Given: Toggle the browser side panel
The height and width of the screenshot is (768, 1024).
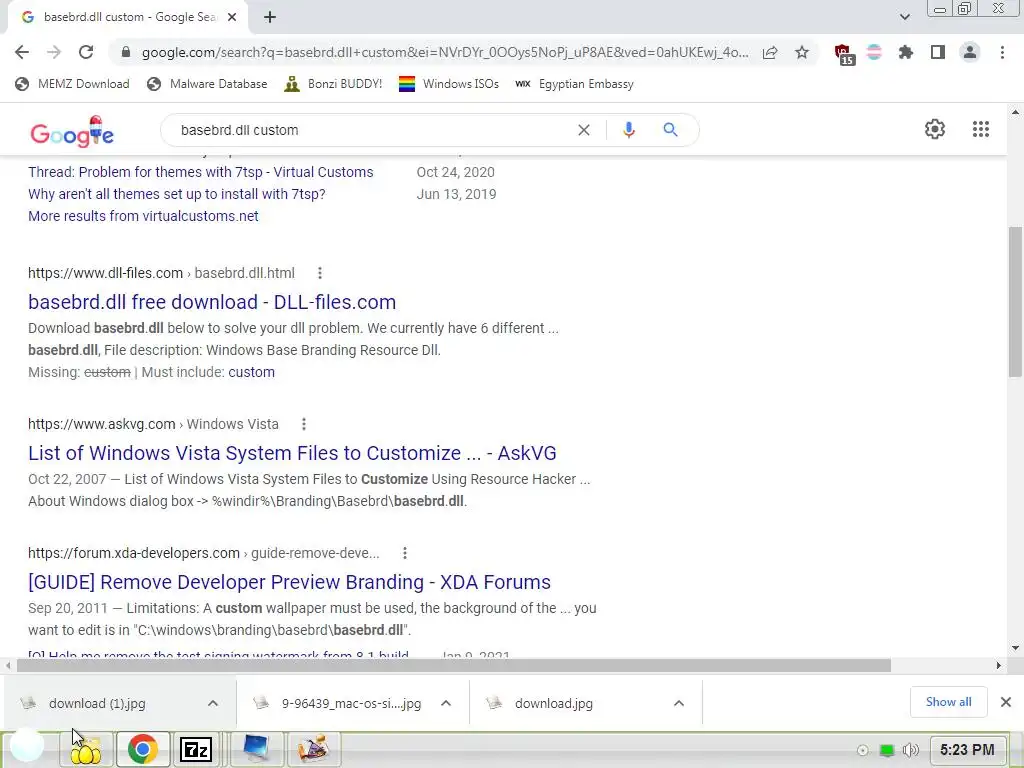Looking at the screenshot, I should pyautogui.click(x=938, y=52).
